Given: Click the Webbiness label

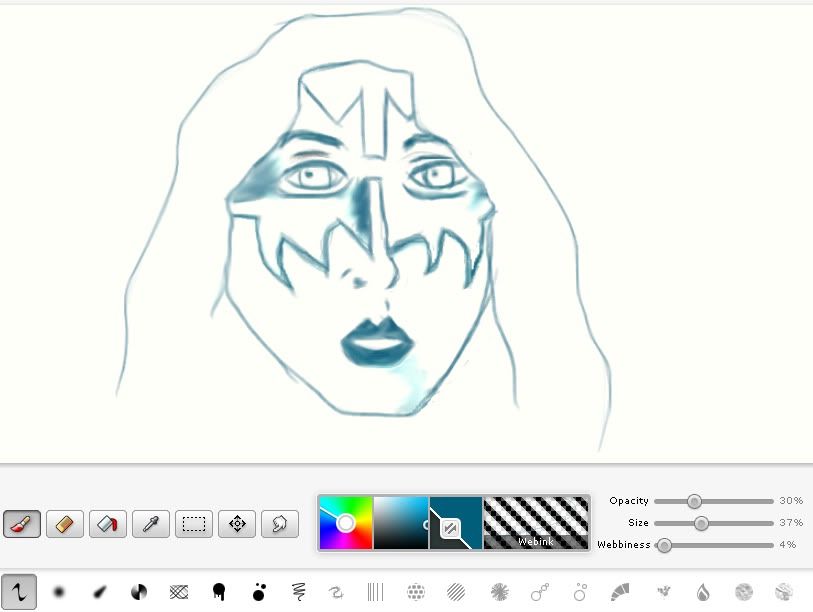Looking at the screenshot, I should pos(624,545).
